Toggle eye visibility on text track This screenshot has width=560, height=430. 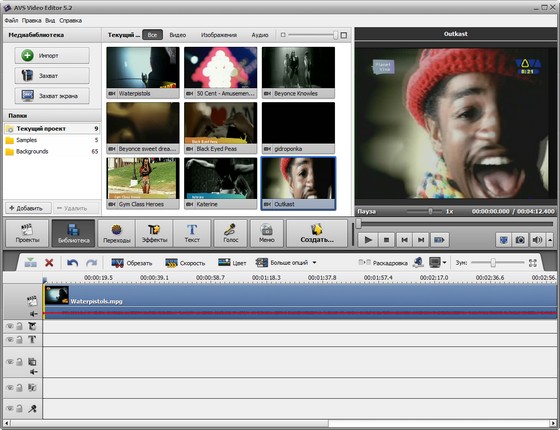click(x=10, y=339)
